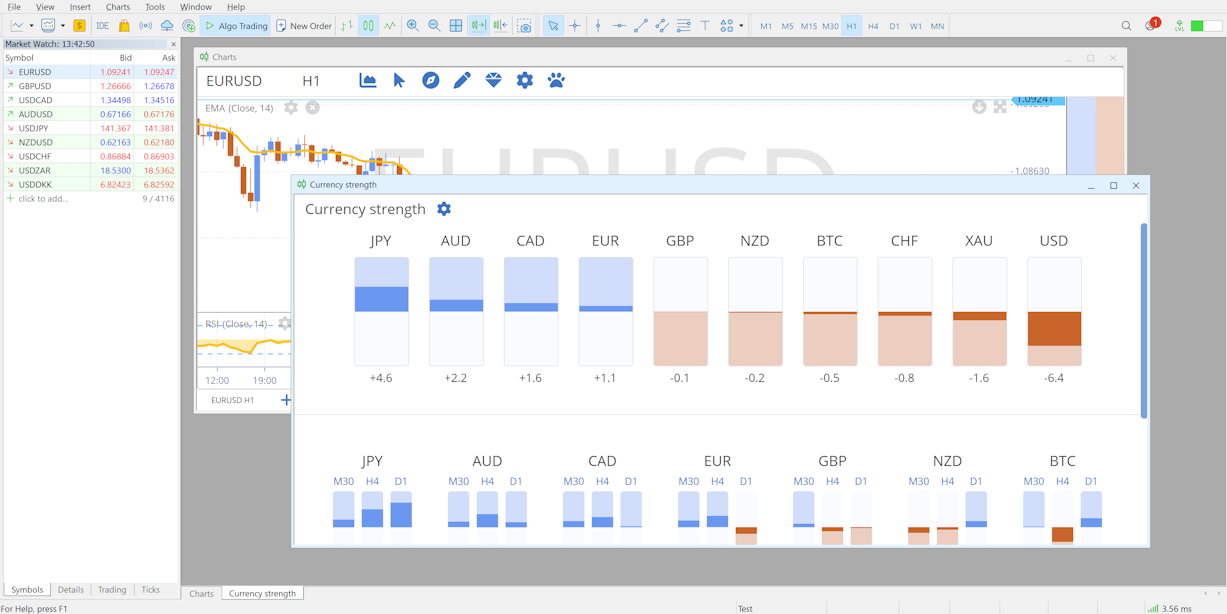Switch to the Charts bottom tab

point(201,593)
